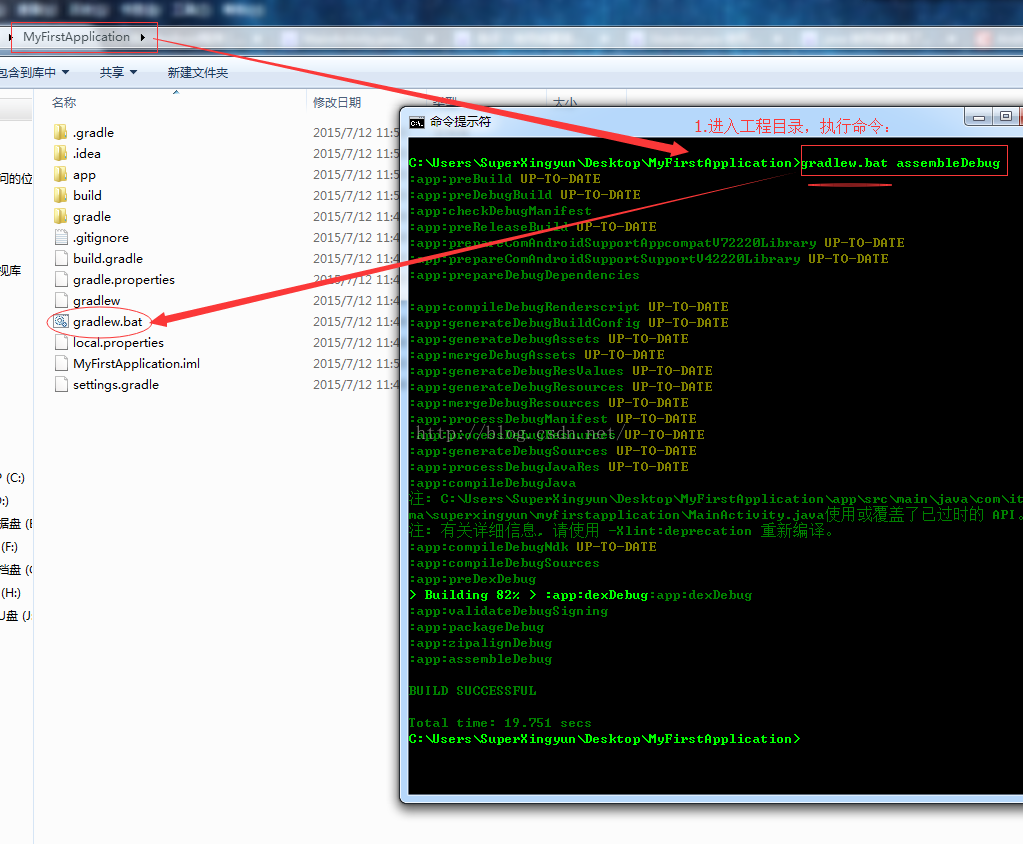
Task: Click the :app:compileDebugJava console line
Action: pyautogui.click(x=493, y=483)
